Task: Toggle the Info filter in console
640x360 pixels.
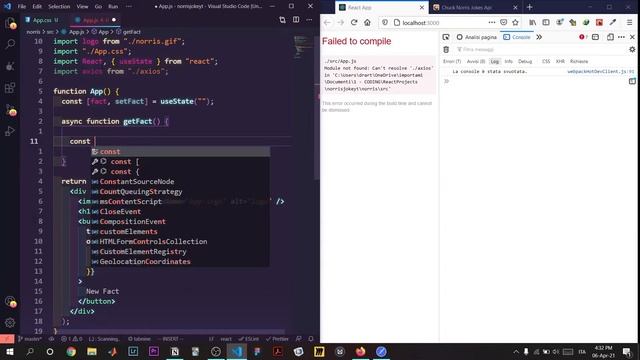Action: [509, 61]
